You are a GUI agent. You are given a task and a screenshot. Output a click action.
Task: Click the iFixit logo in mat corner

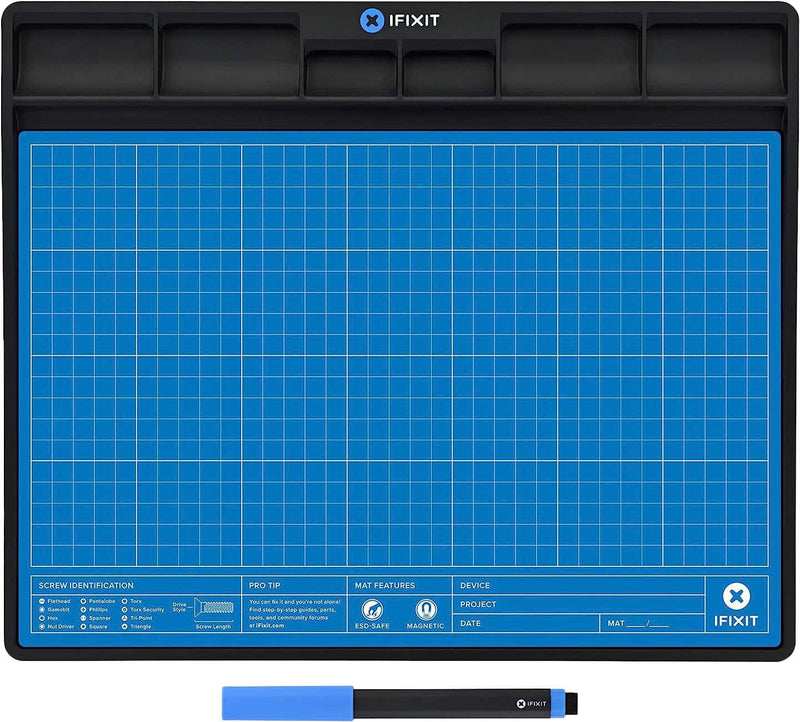[736, 605]
